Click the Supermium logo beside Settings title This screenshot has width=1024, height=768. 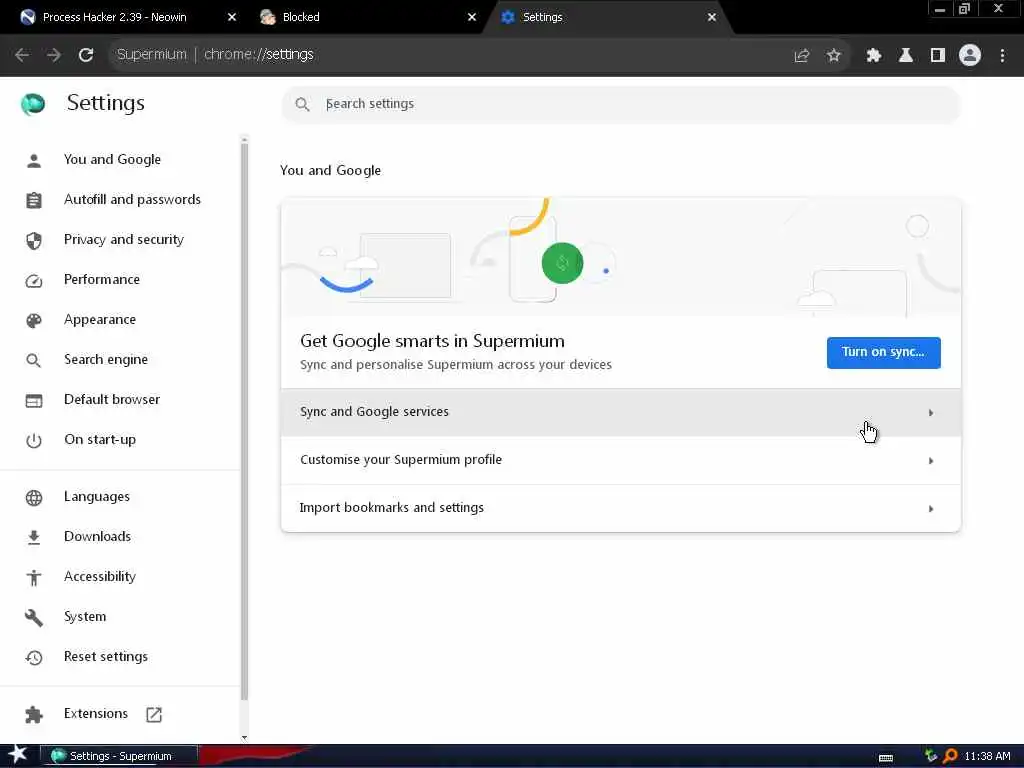[33, 103]
